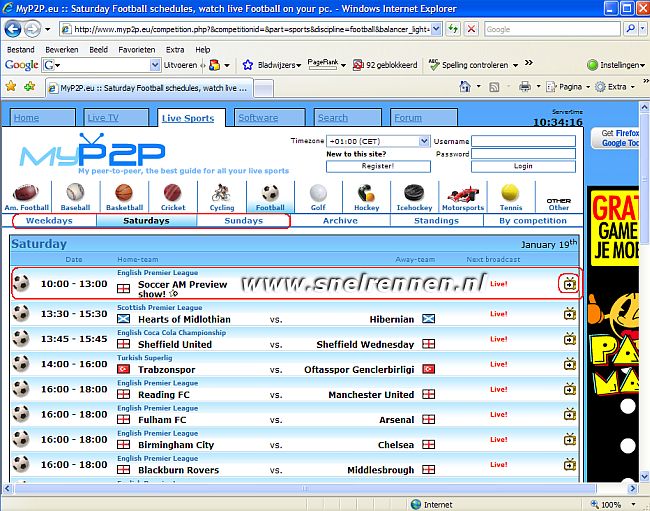Open Google toolbar Bladwijzers star
Image resolution: width=650 pixels, height=511 pixels.
tap(247, 65)
